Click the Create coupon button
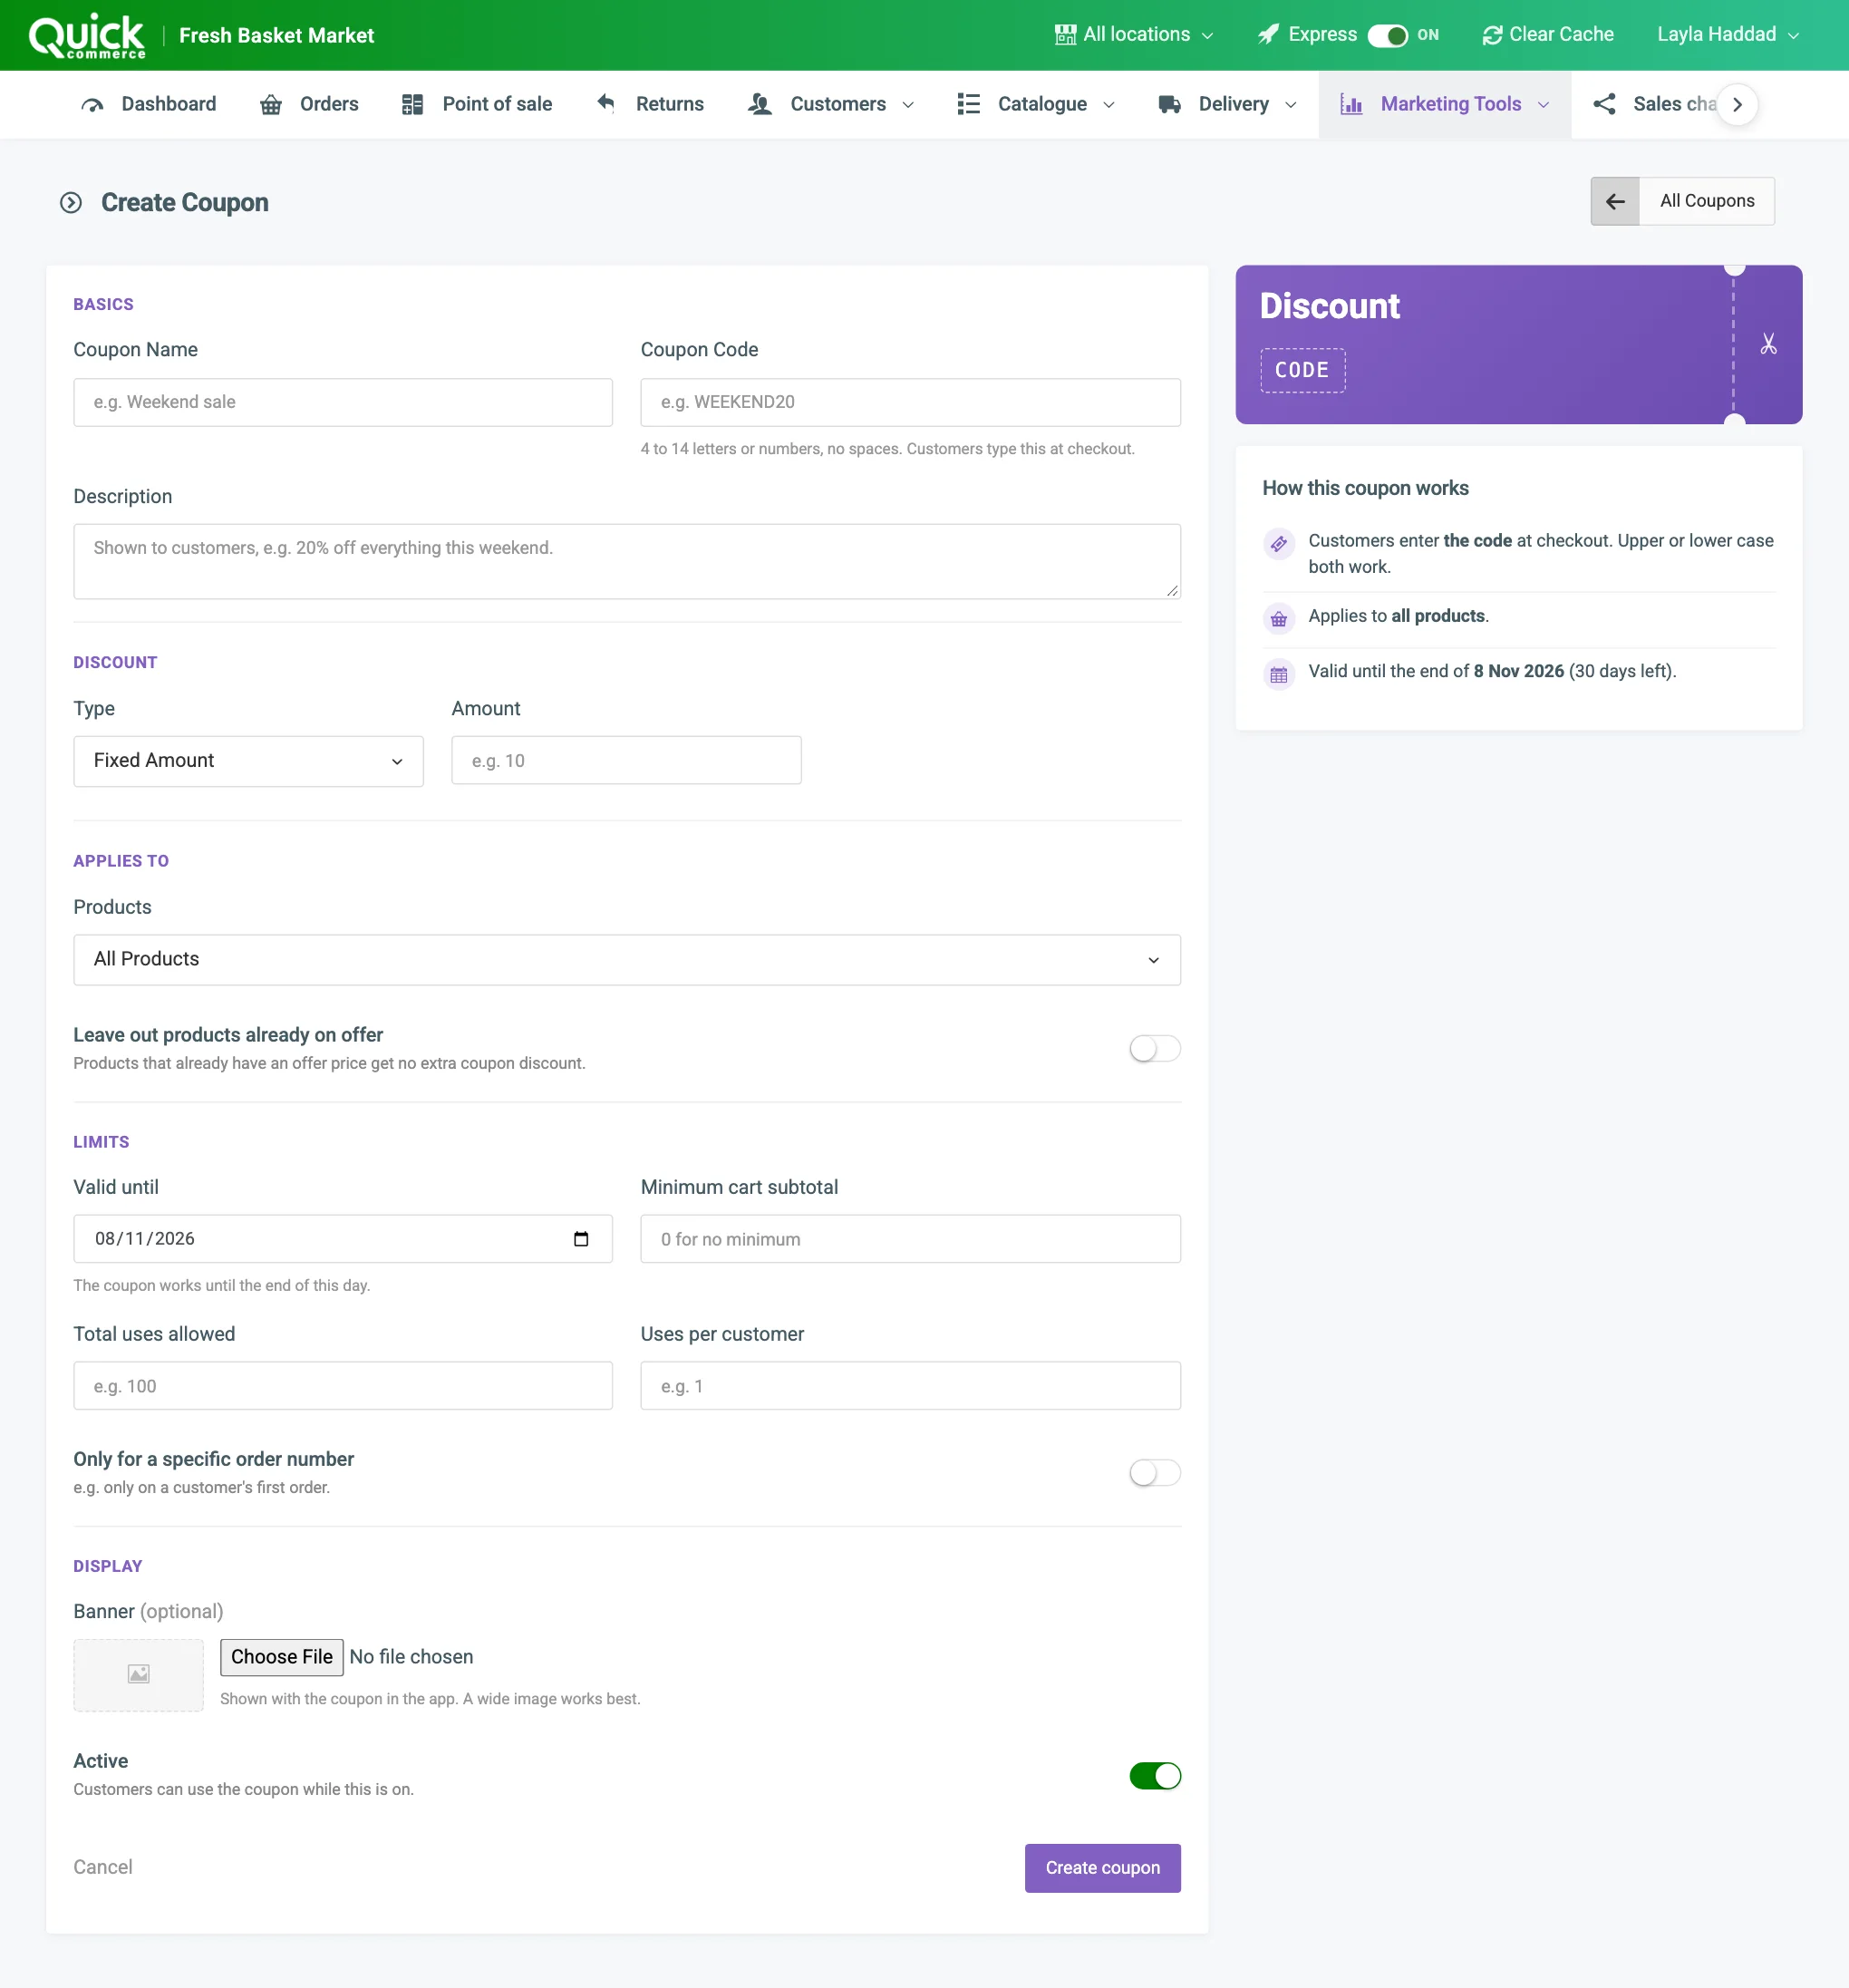The height and width of the screenshot is (1988, 1849). point(1103,1868)
